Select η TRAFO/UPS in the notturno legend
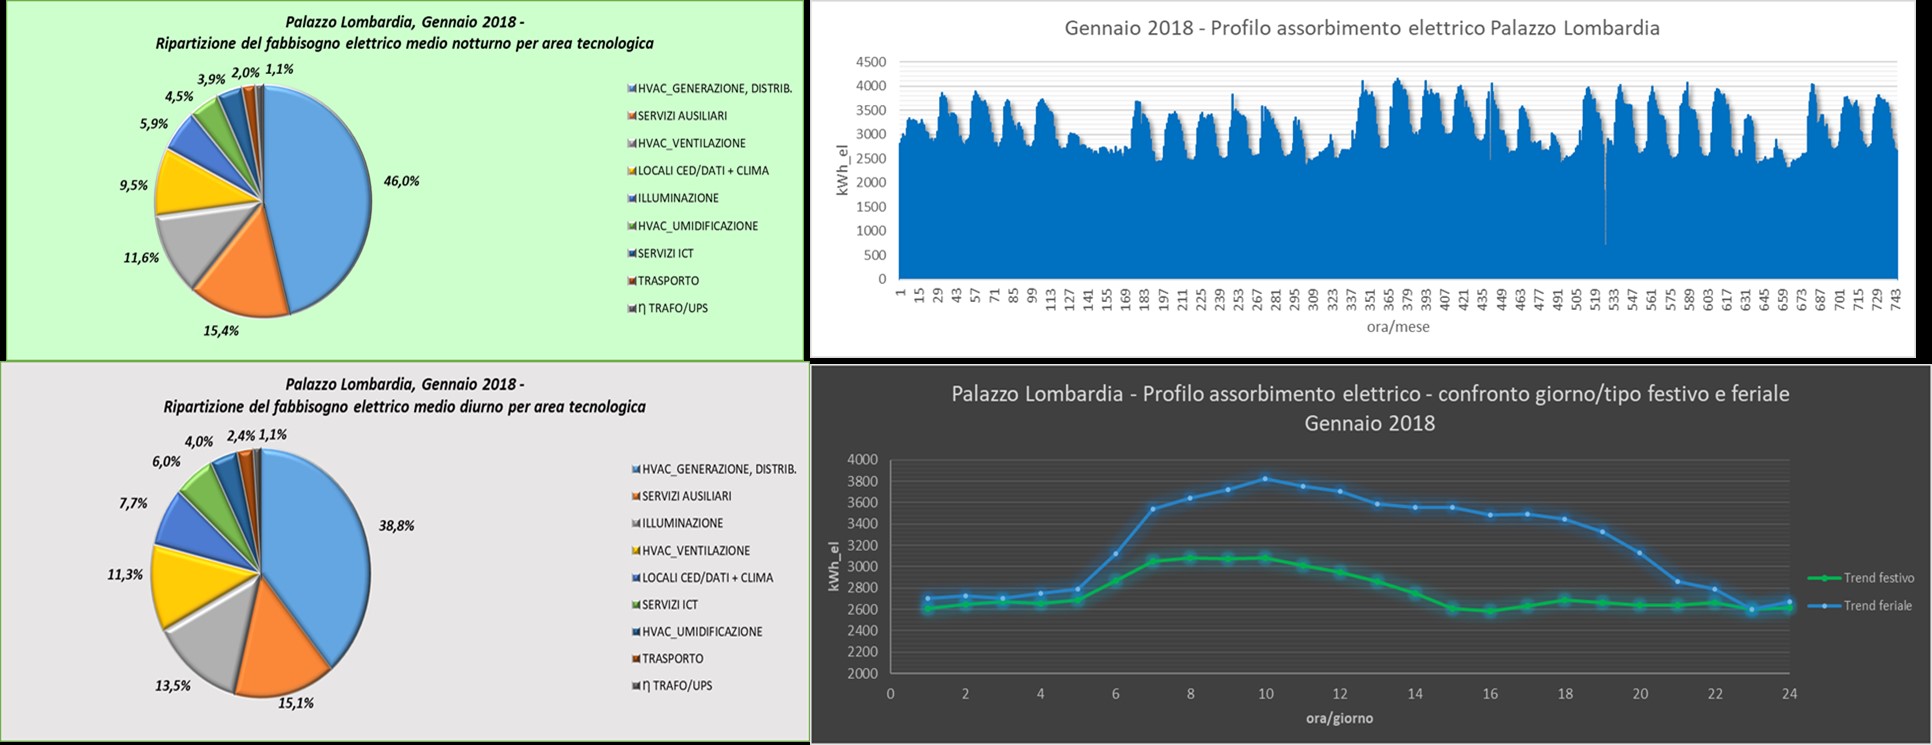 pos(667,308)
